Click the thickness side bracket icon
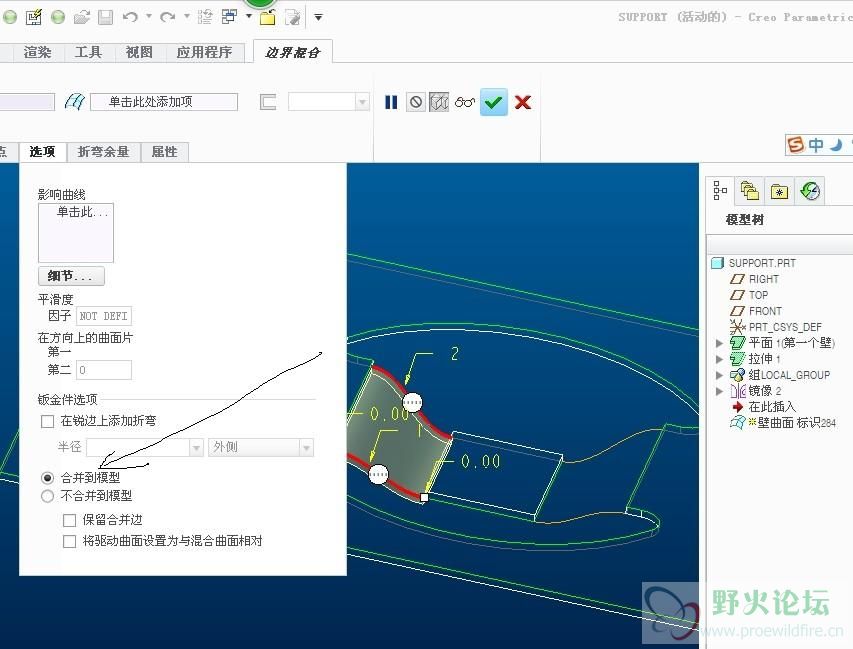The width and height of the screenshot is (853, 649). click(x=268, y=102)
